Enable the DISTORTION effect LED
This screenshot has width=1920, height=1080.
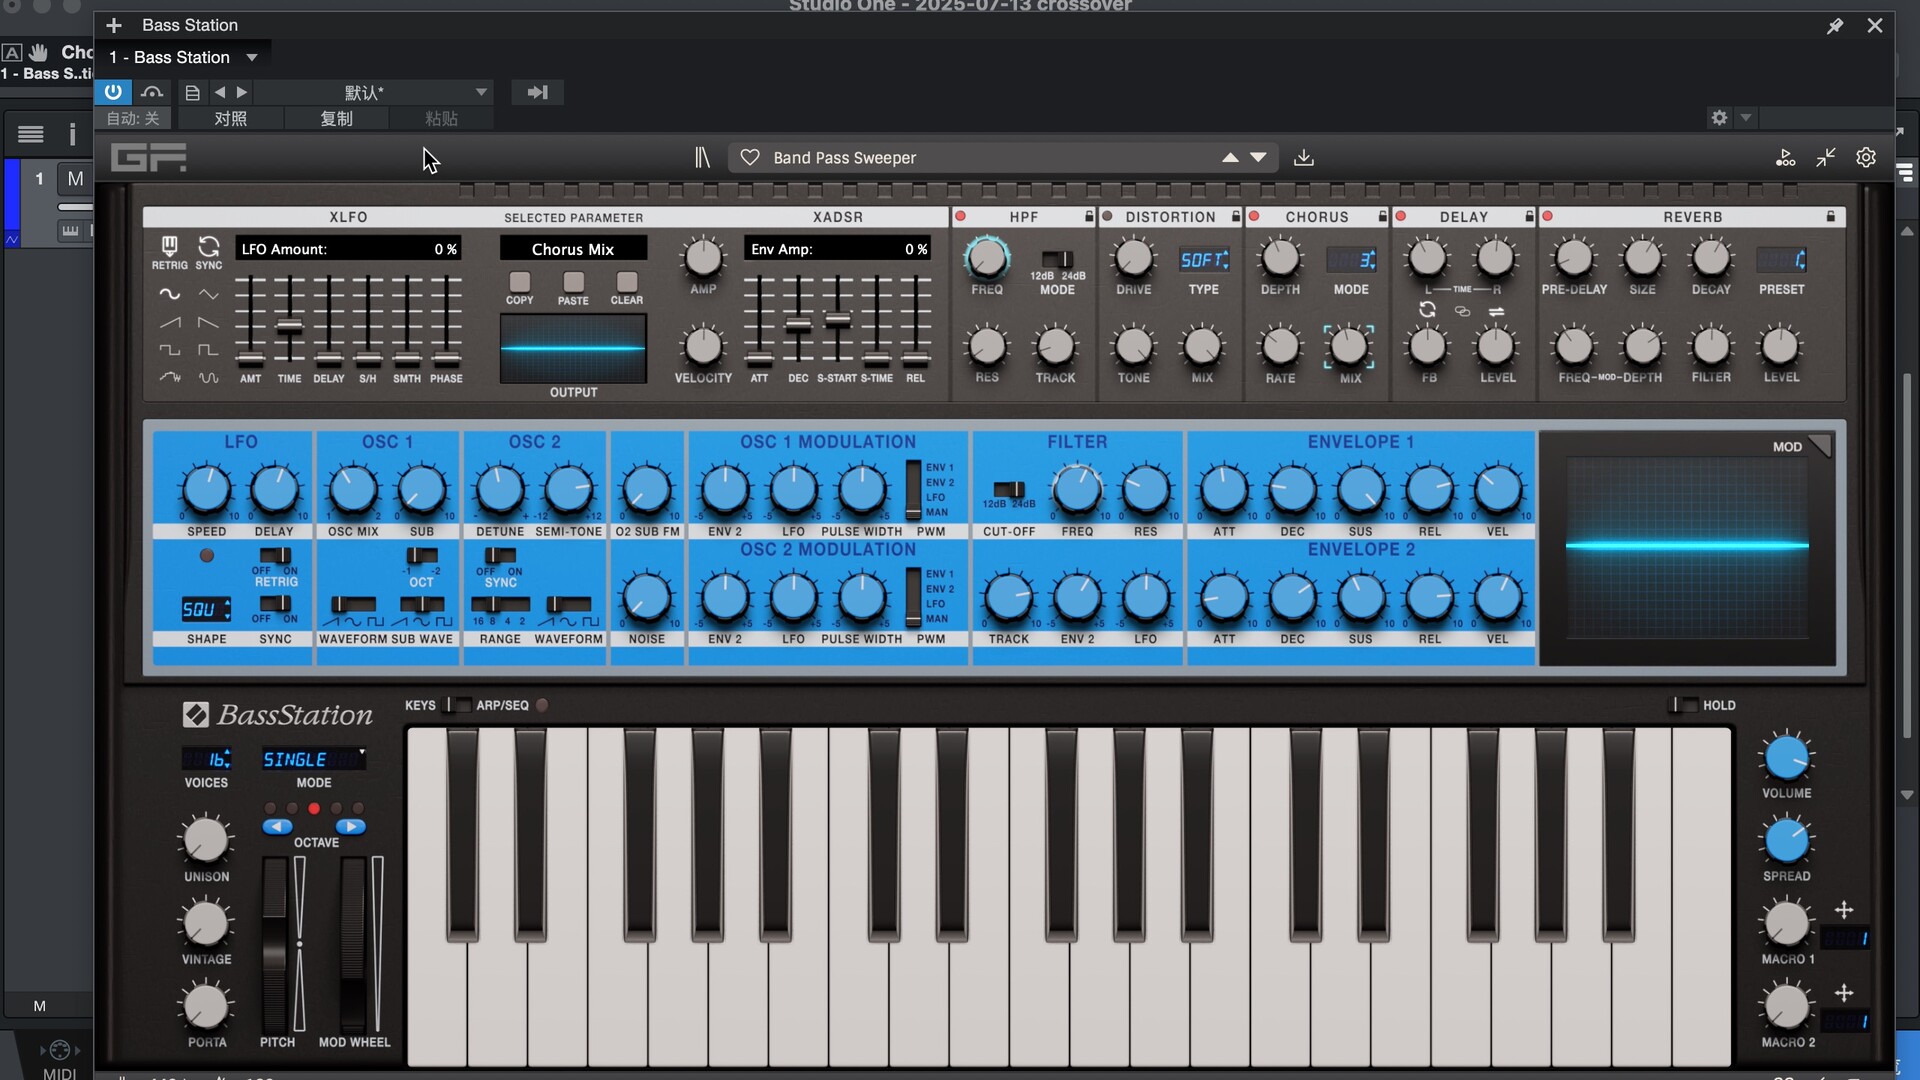pos(1107,217)
